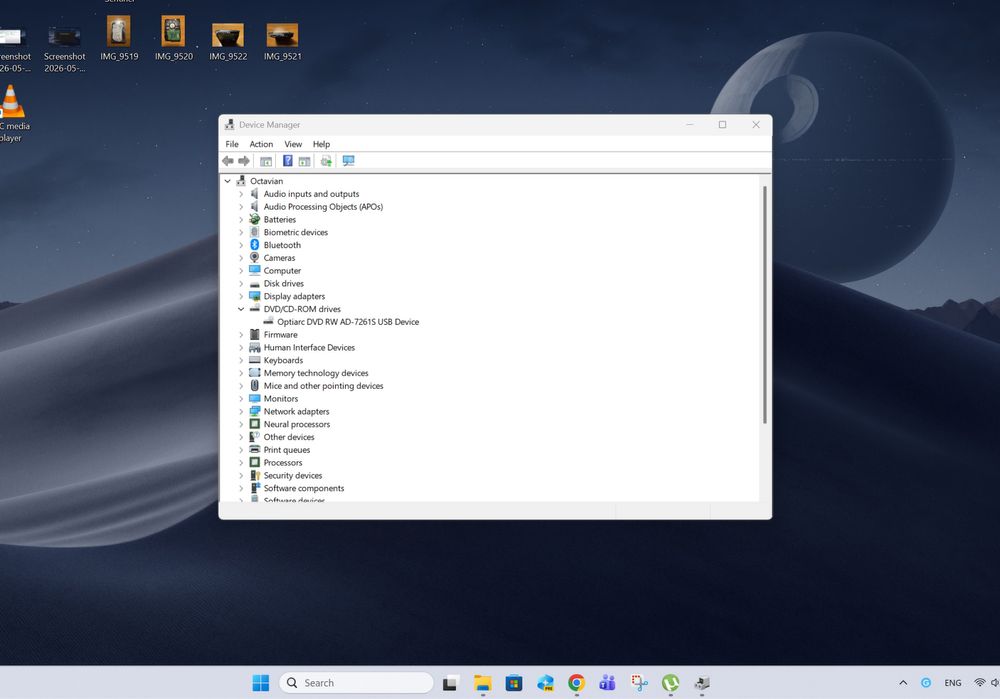Select the IMG_9519 desktop file

(119, 38)
